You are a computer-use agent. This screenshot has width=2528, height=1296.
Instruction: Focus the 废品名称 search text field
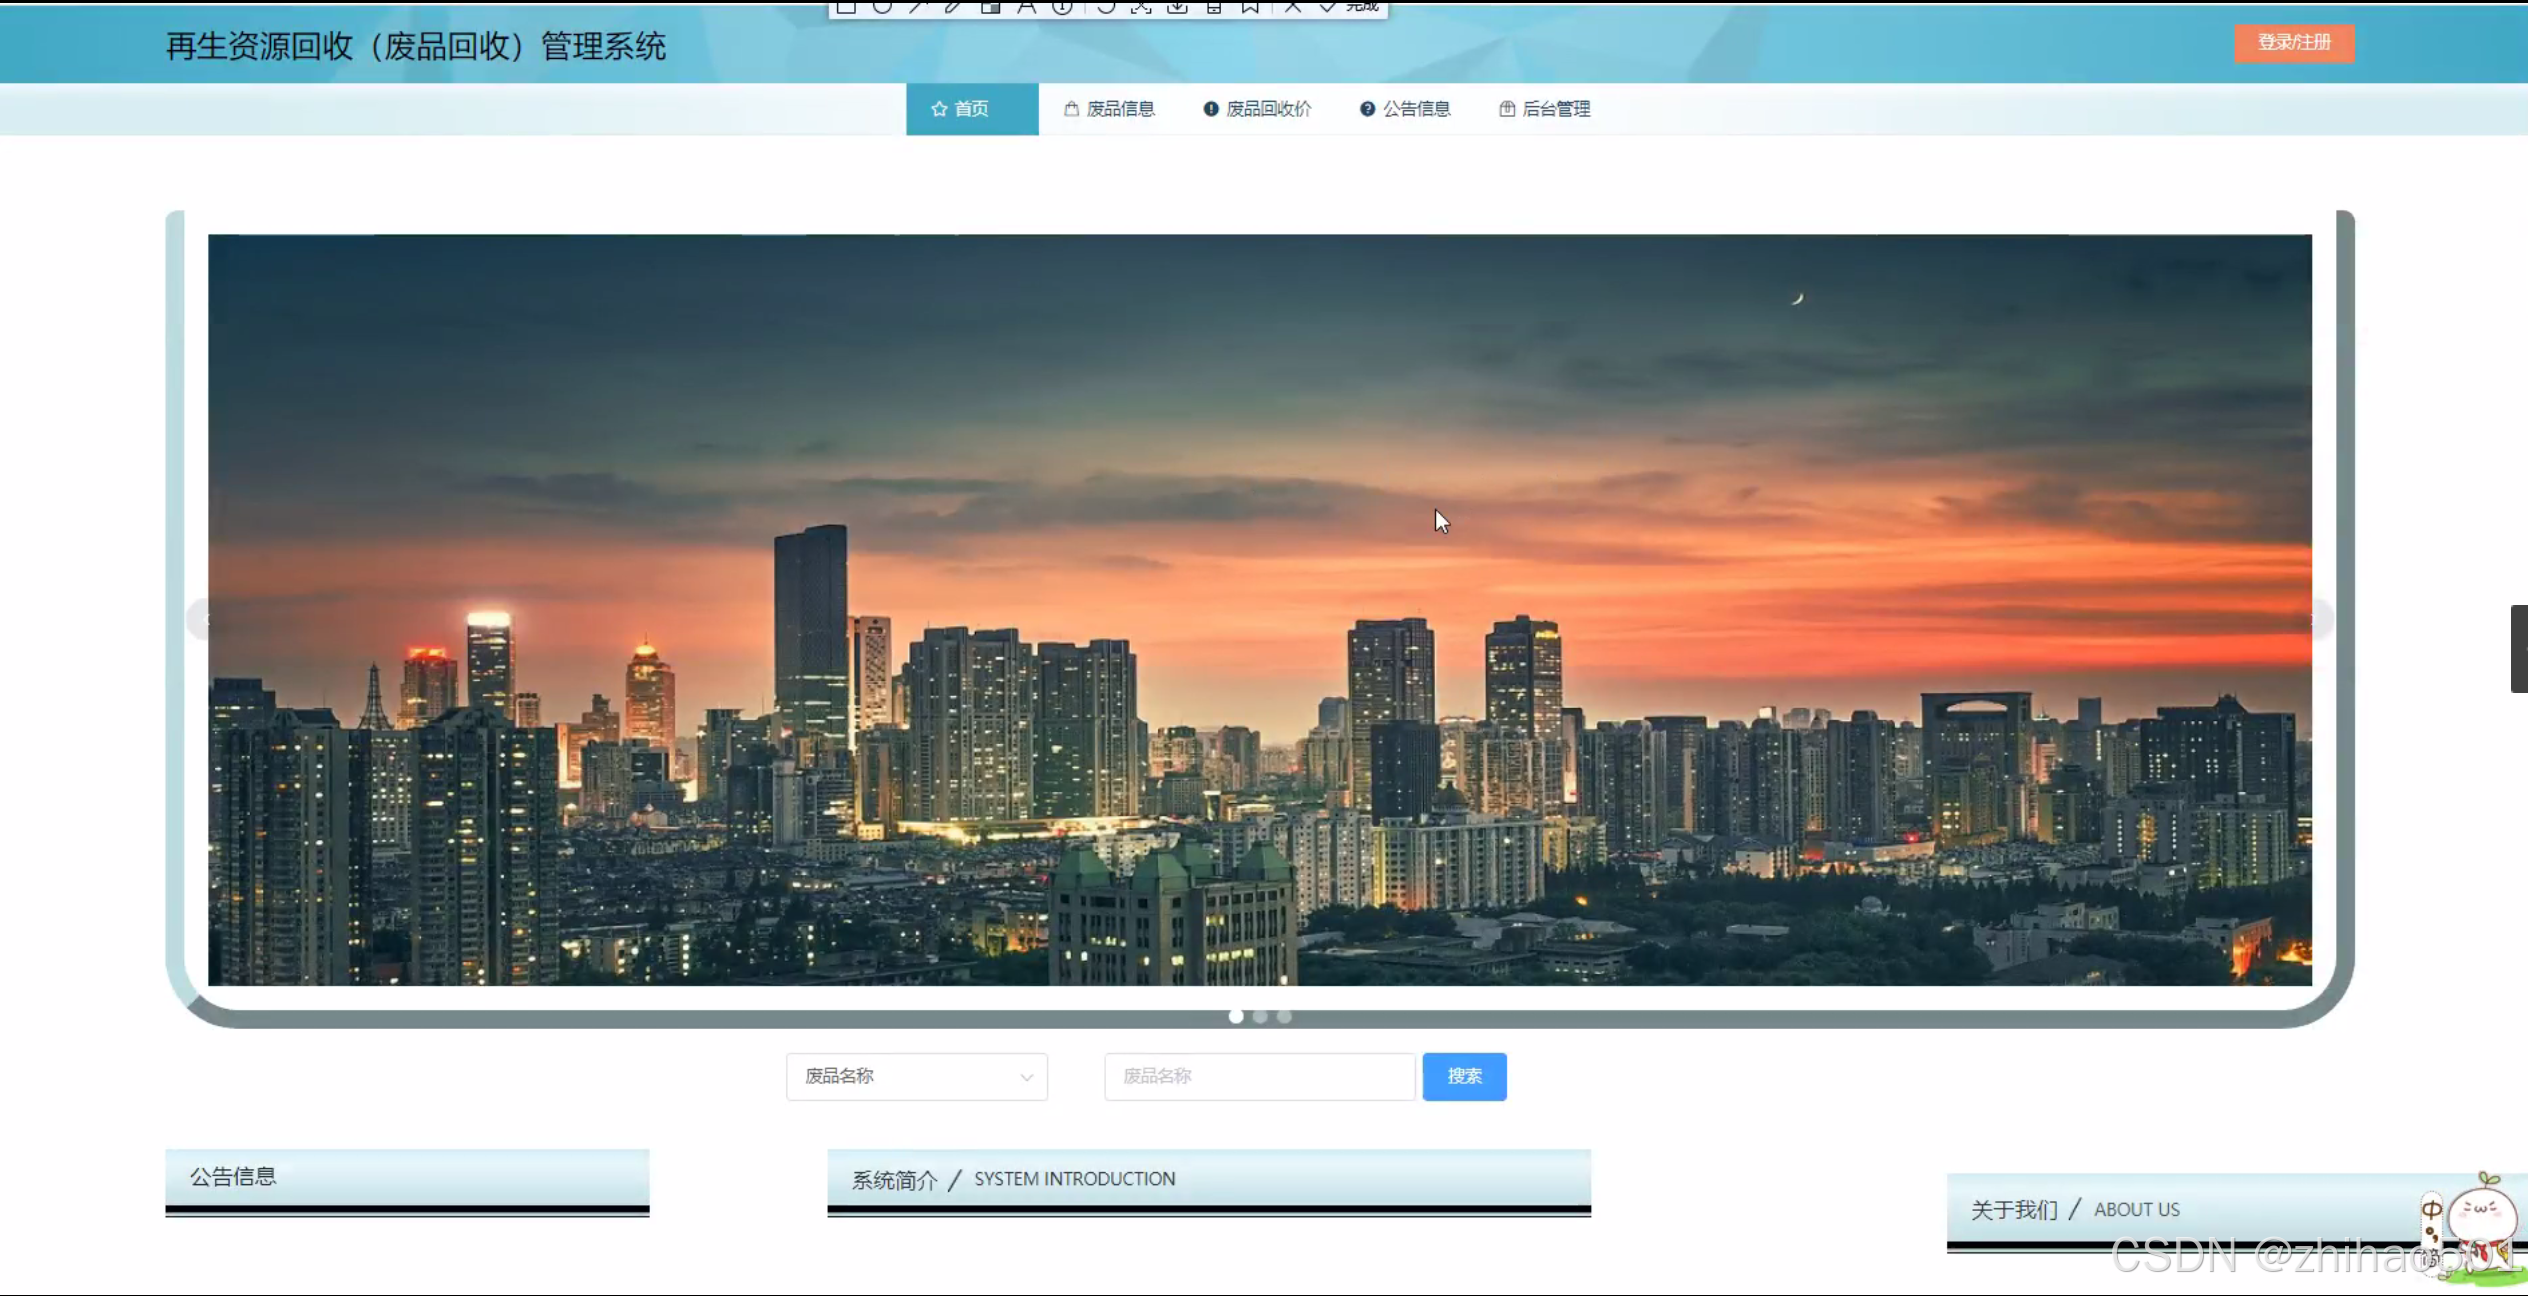1259,1077
